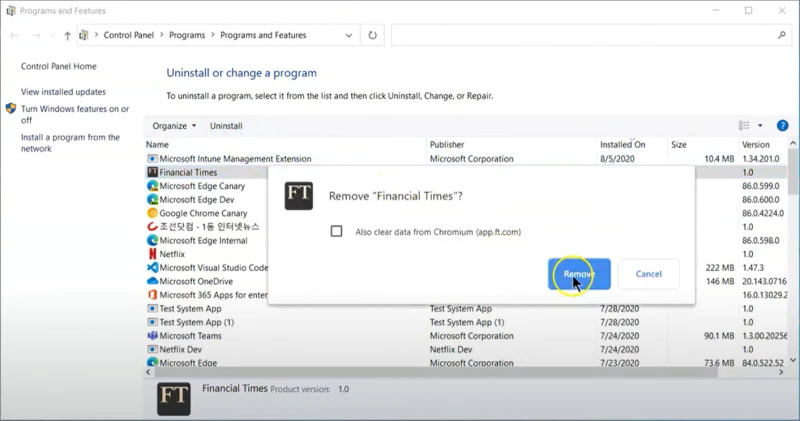Click the 8/5/2020 installed date cell
The width and height of the screenshot is (800, 421).
coord(617,159)
